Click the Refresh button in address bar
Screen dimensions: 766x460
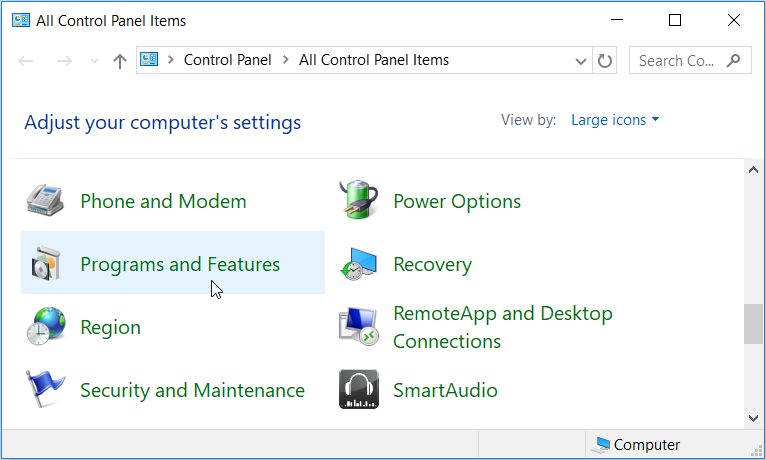605,61
